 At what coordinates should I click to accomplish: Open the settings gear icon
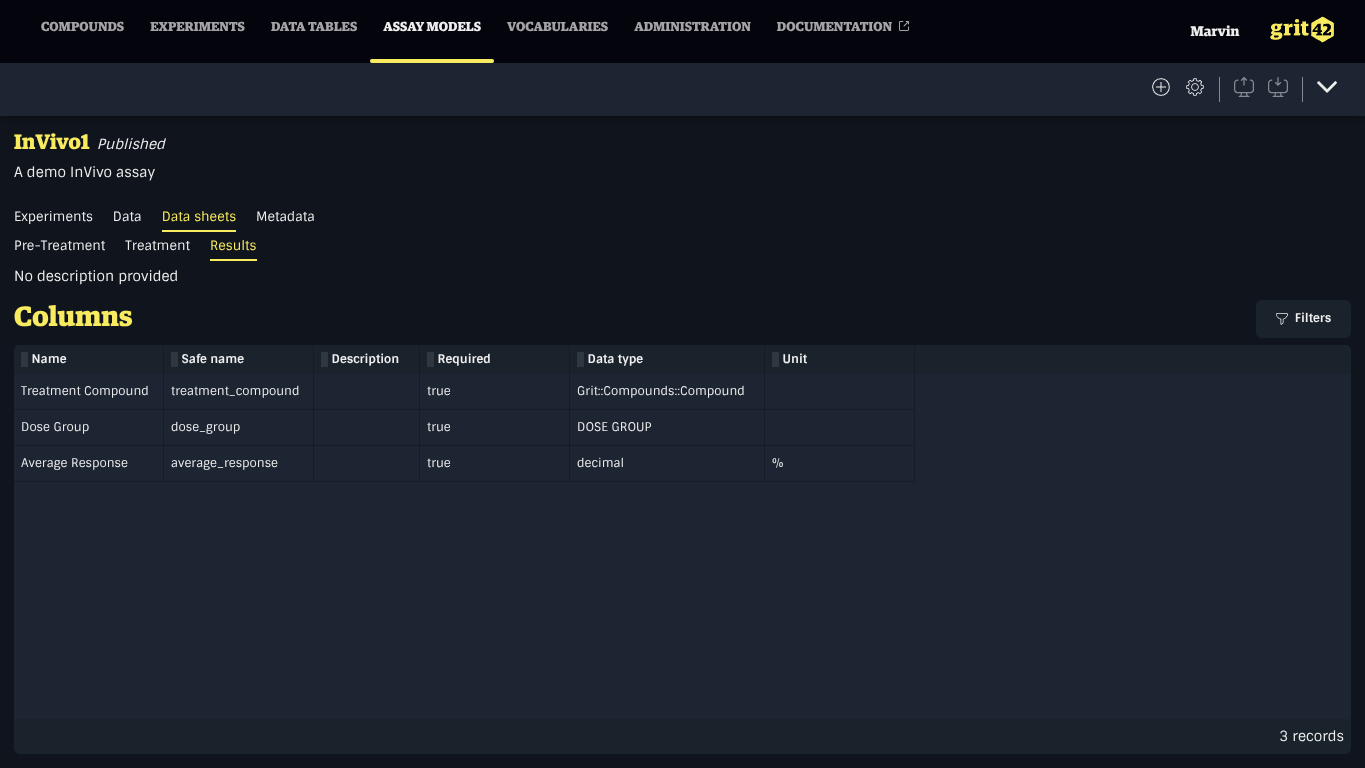point(1195,87)
